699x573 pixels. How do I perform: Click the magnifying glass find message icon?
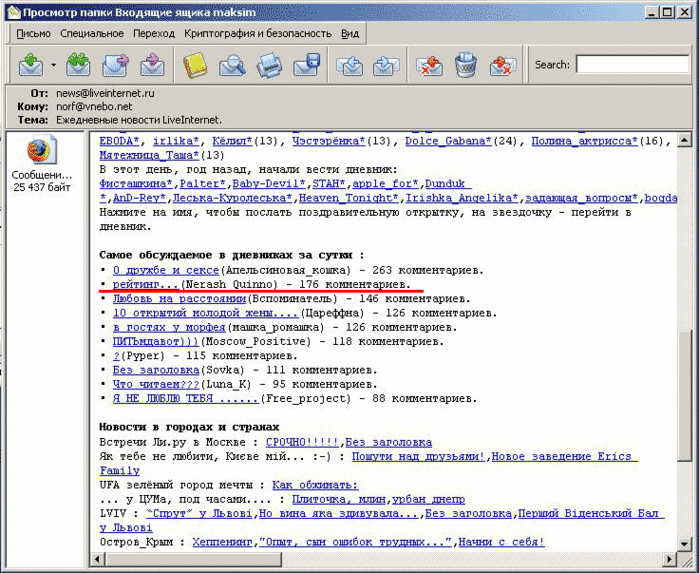[232, 66]
